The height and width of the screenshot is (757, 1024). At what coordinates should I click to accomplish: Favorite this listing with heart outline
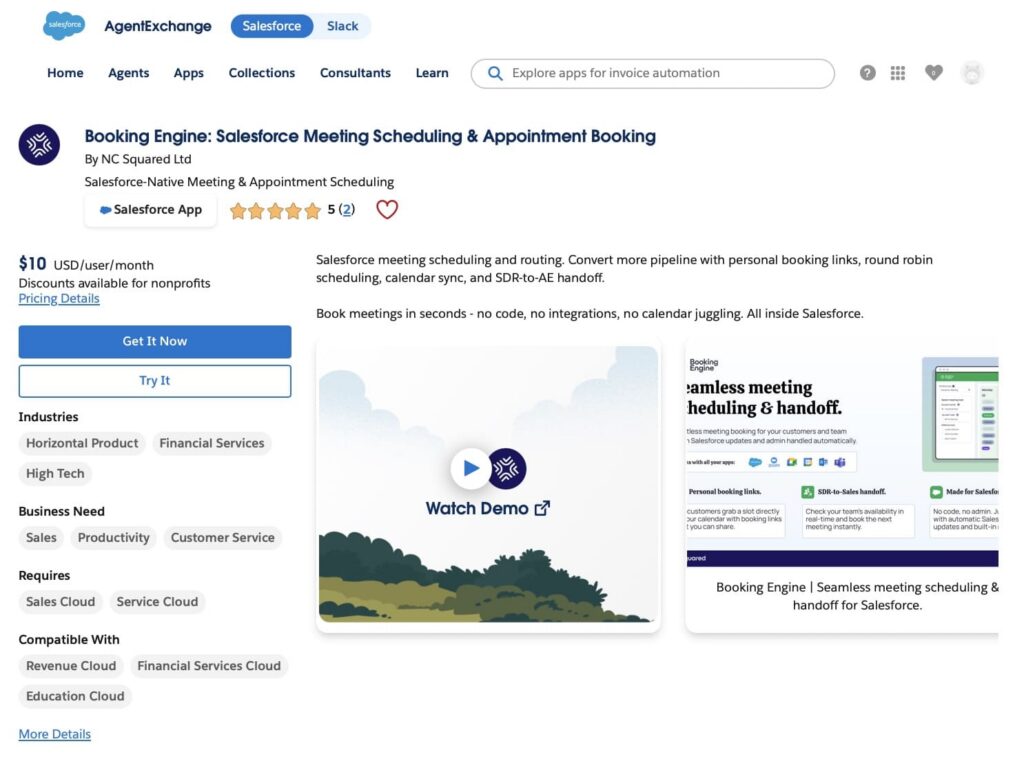[387, 210]
